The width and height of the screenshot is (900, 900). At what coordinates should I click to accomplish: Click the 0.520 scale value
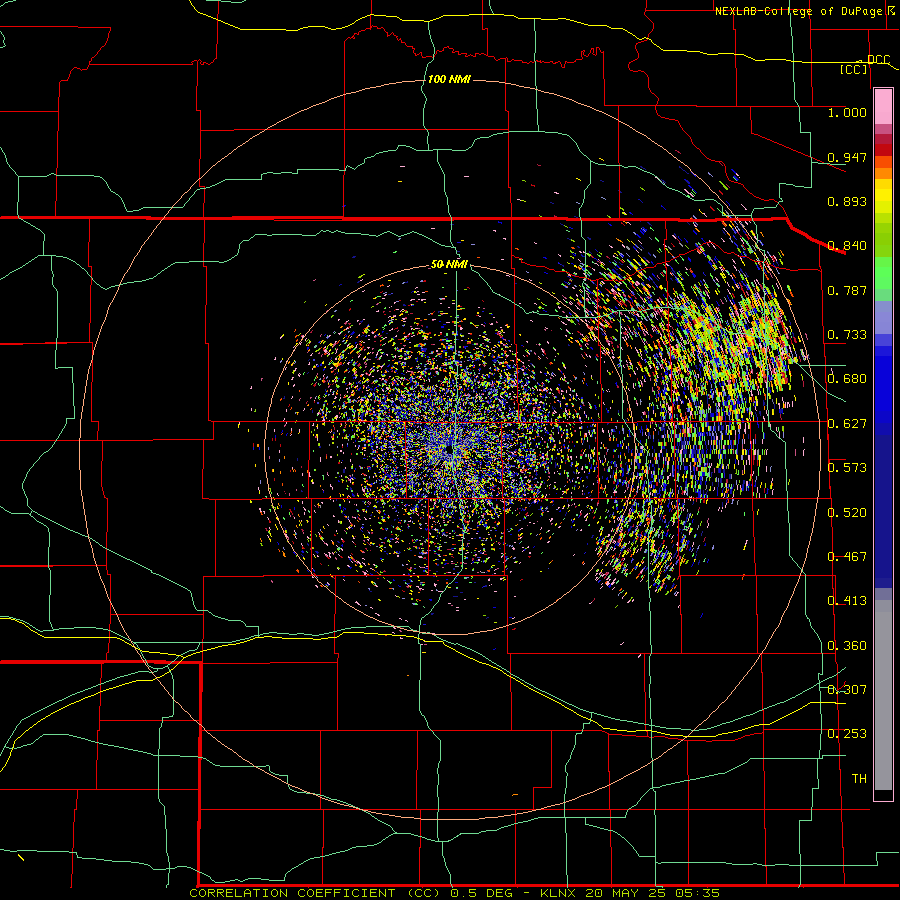tap(847, 513)
